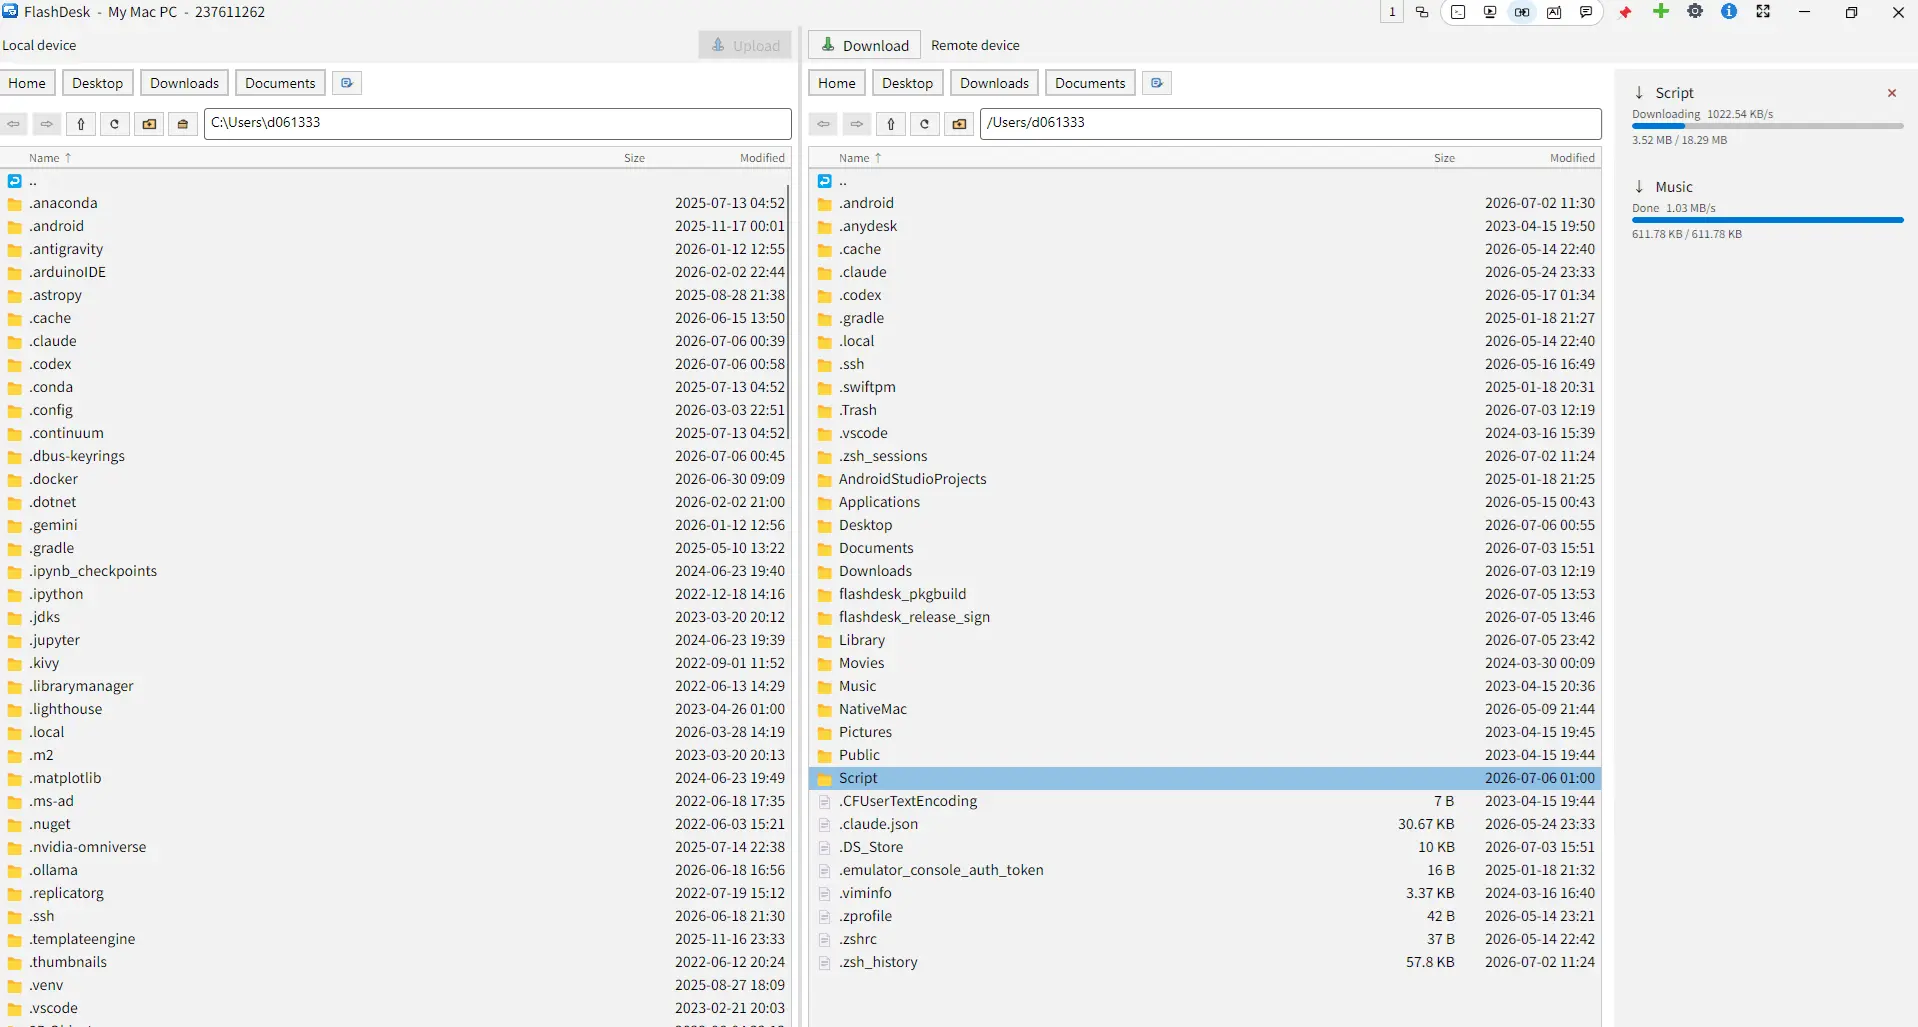Image resolution: width=1918 pixels, height=1027 pixels.
Task: Go up one directory in local panel
Action: (81, 124)
